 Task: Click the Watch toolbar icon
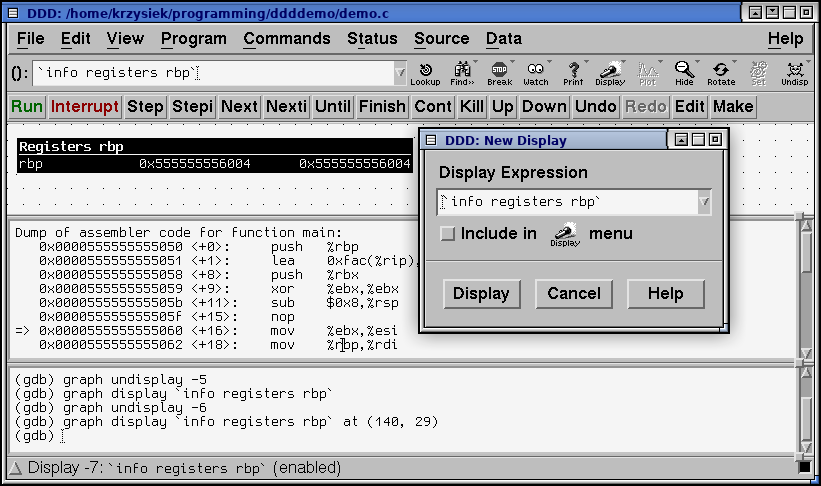[x=536, y=73]
